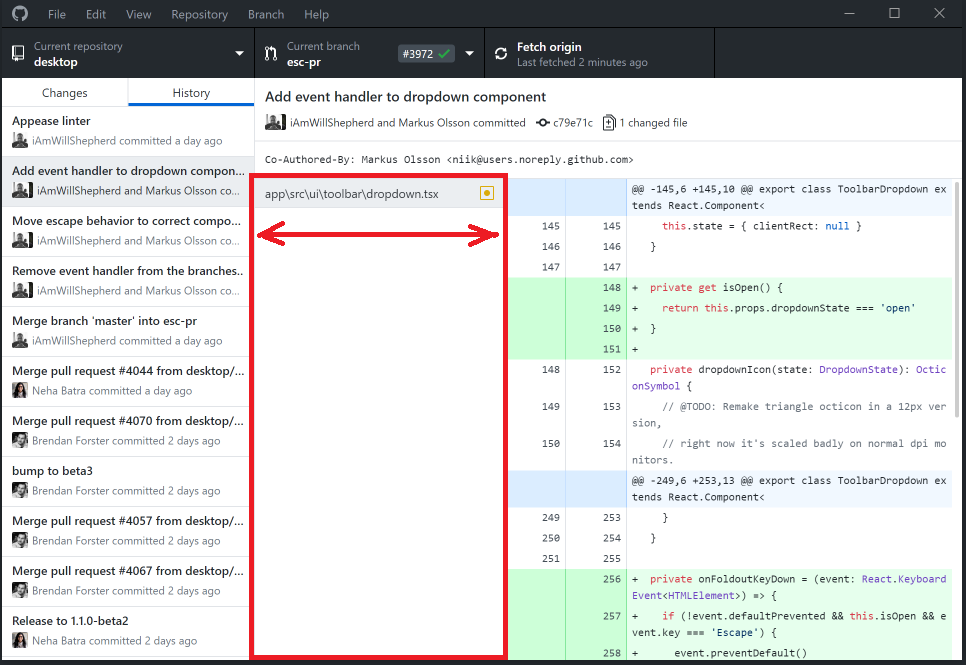The height and width of the screenshot is (665, 966).
Task: Click diff scrollbar on the right edge
Action: click(x=956, y=300)
